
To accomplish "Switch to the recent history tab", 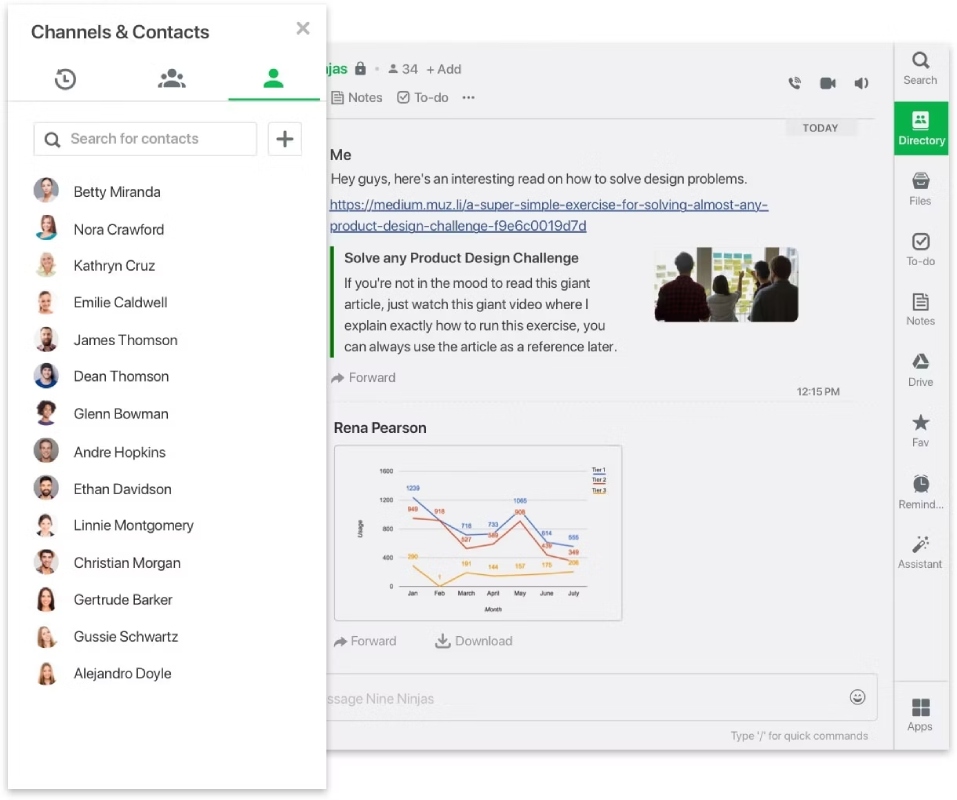I will click(x=65, y=79).
